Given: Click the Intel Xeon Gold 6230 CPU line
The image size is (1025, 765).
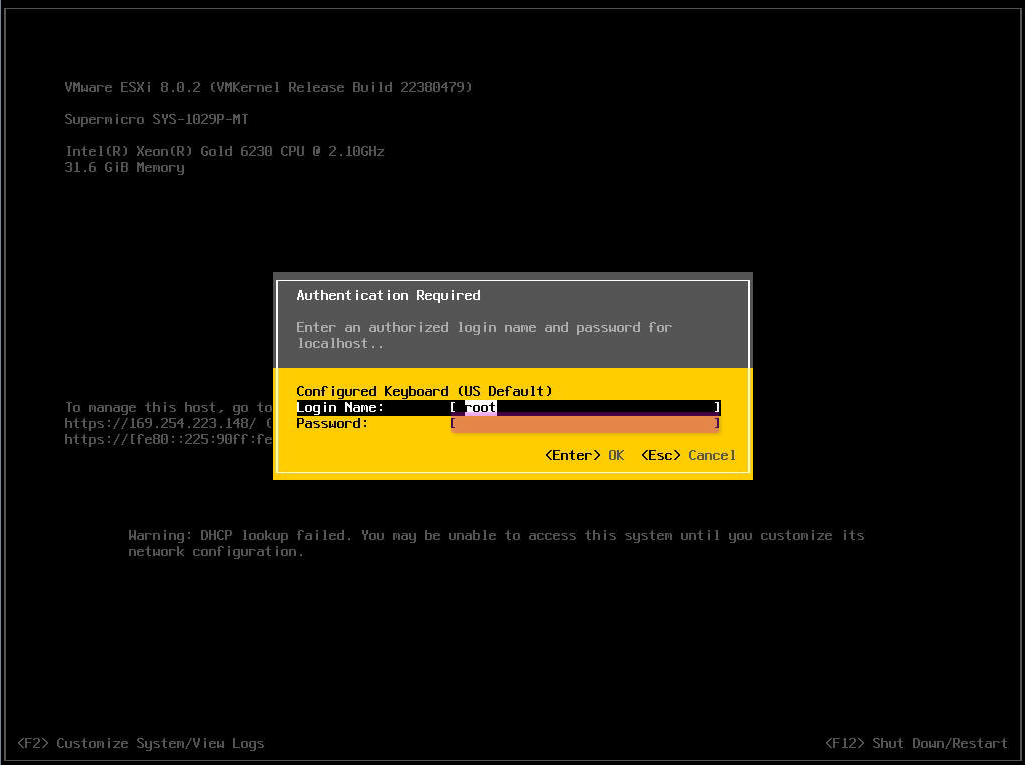Looking at the screenshot, I should 224,151.
